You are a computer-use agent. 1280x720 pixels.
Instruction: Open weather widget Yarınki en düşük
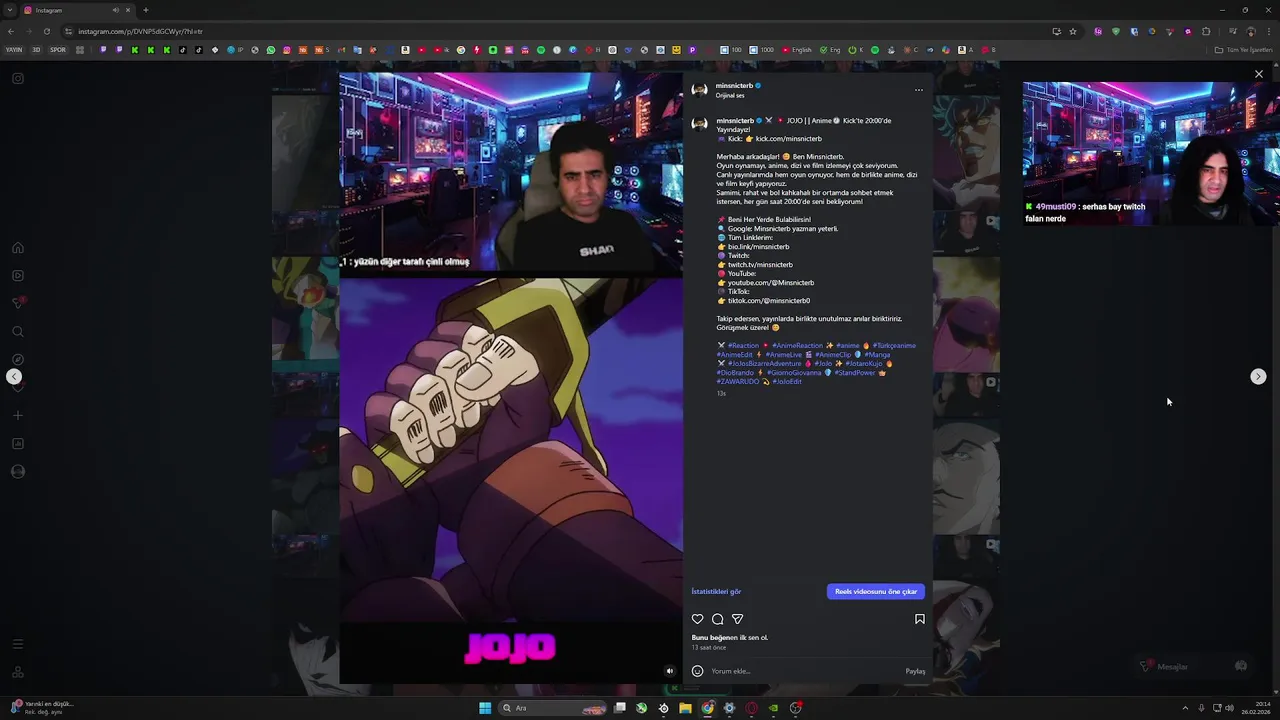[x=40, y=707]
